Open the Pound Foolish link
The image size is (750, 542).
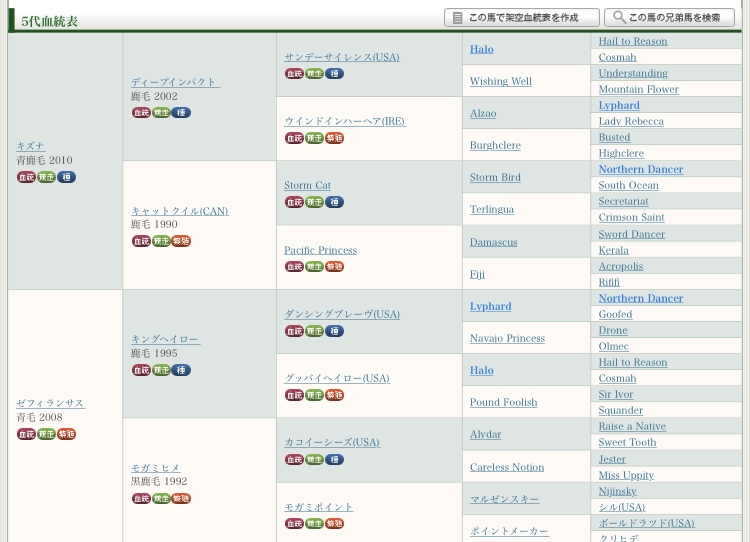504,402
